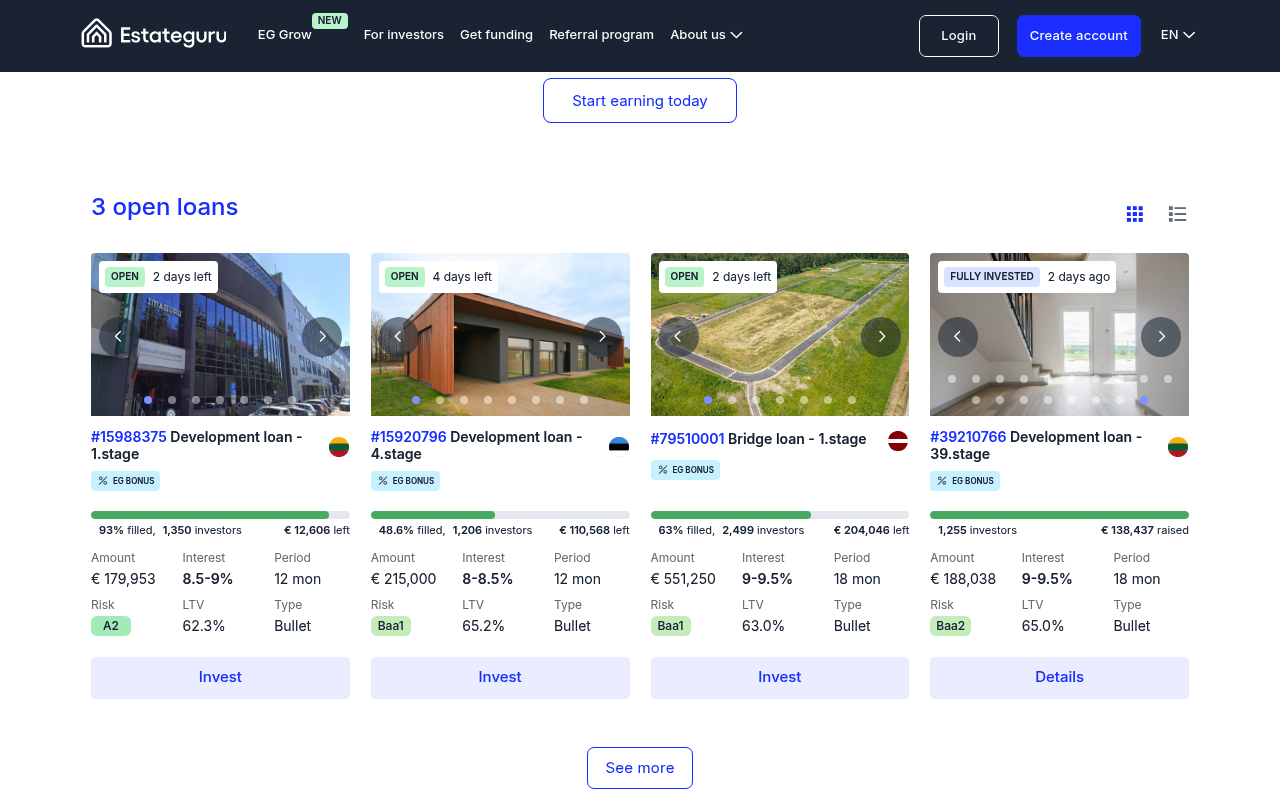Click amount € 551,250
This screenshot has width=1280, height=800.
[x=683, y=579]
